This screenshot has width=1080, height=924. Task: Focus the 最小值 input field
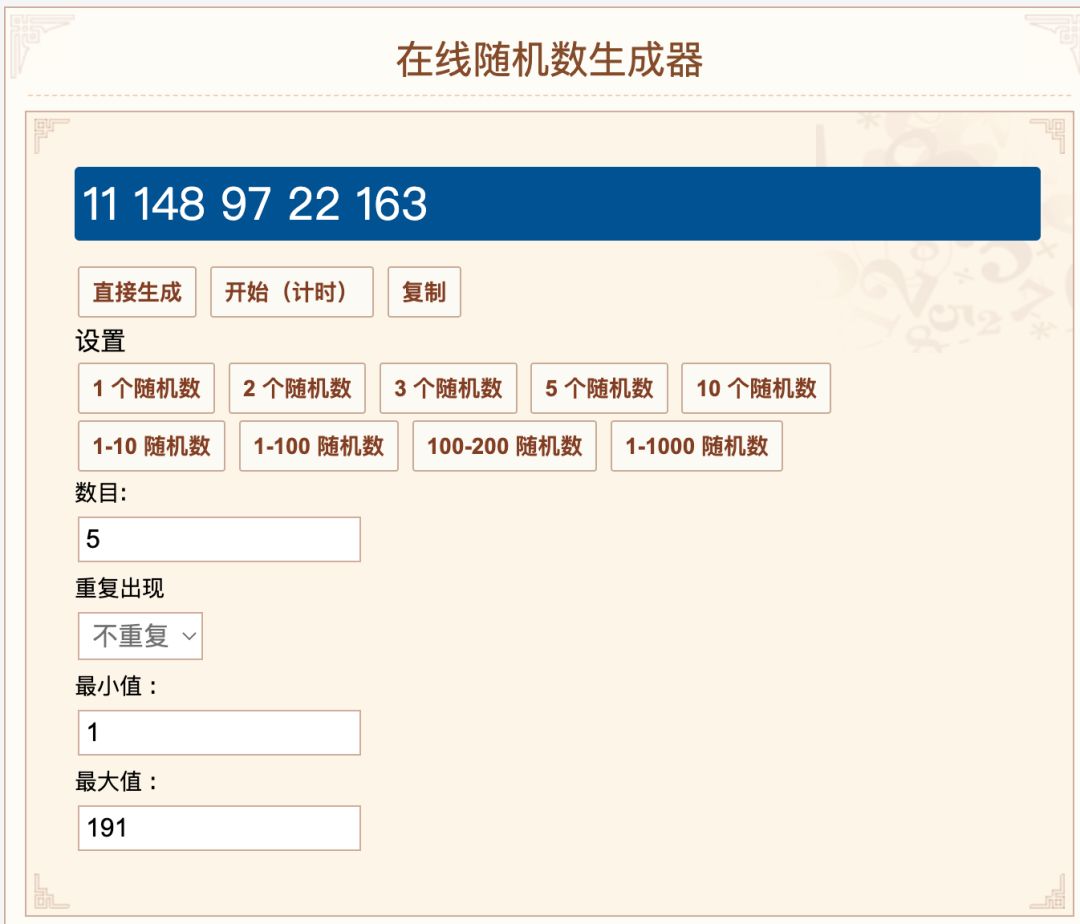point(219,733)
